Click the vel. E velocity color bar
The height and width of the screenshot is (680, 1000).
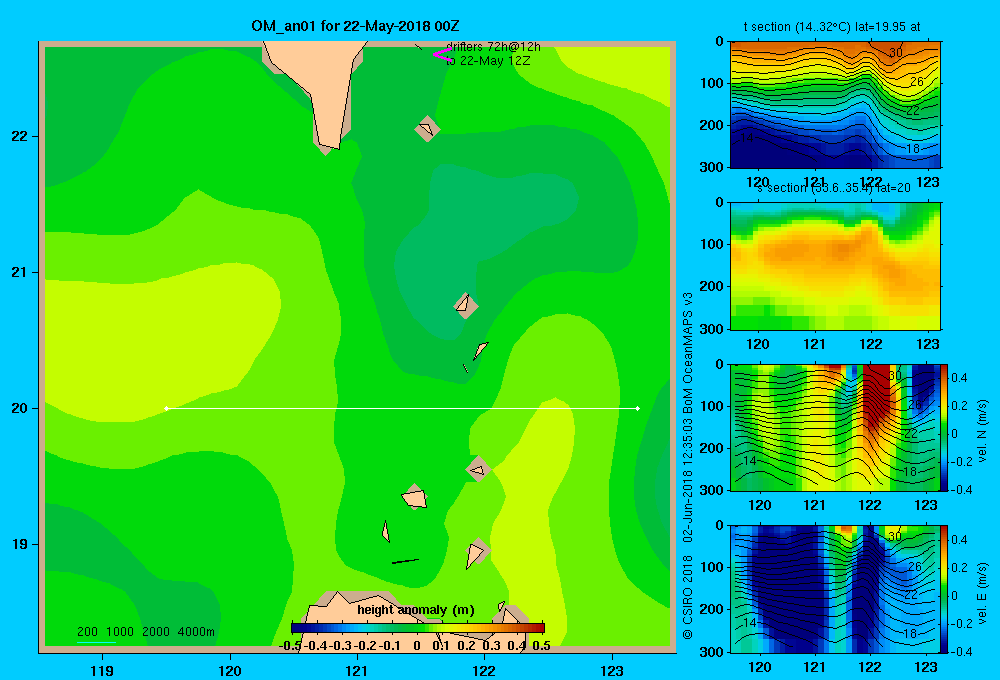[x=944, y=589]
